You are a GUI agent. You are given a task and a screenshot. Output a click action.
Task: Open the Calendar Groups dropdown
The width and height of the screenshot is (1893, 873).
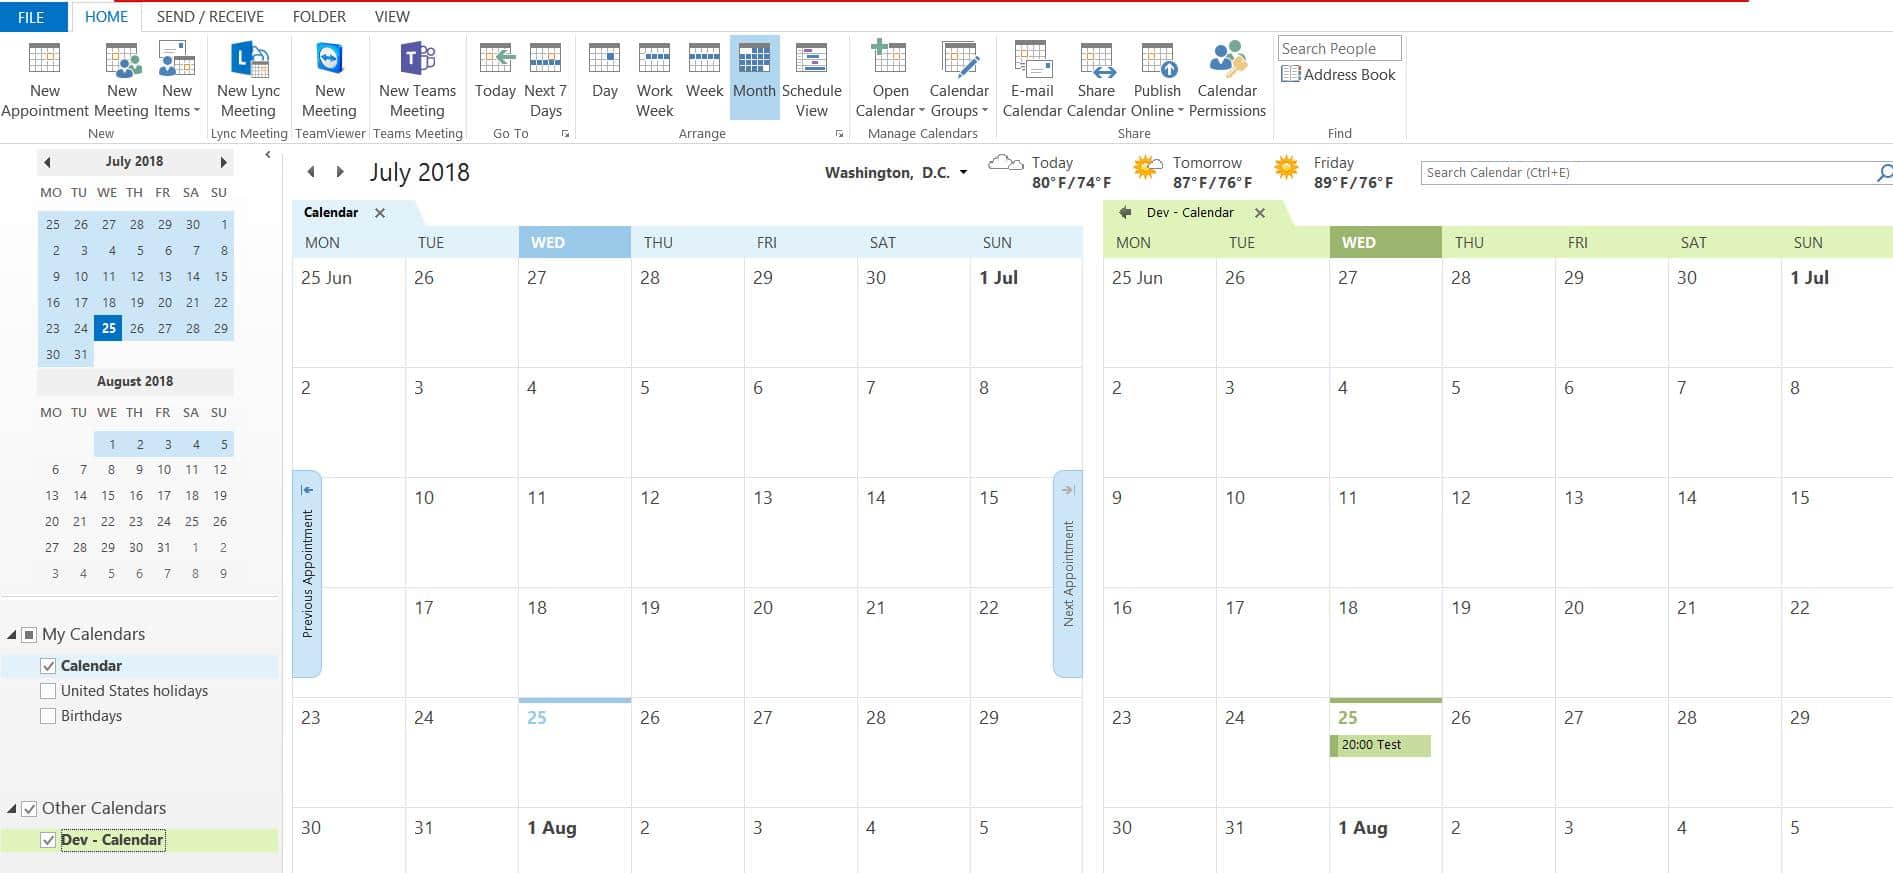(958, 80)
